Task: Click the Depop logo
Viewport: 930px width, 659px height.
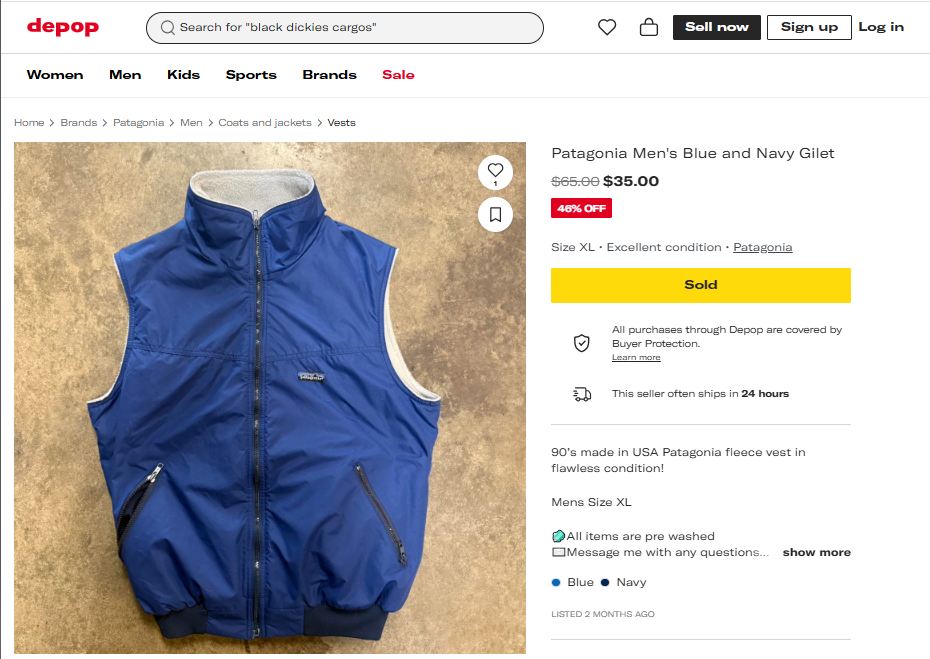Action: tap(63, 27)
